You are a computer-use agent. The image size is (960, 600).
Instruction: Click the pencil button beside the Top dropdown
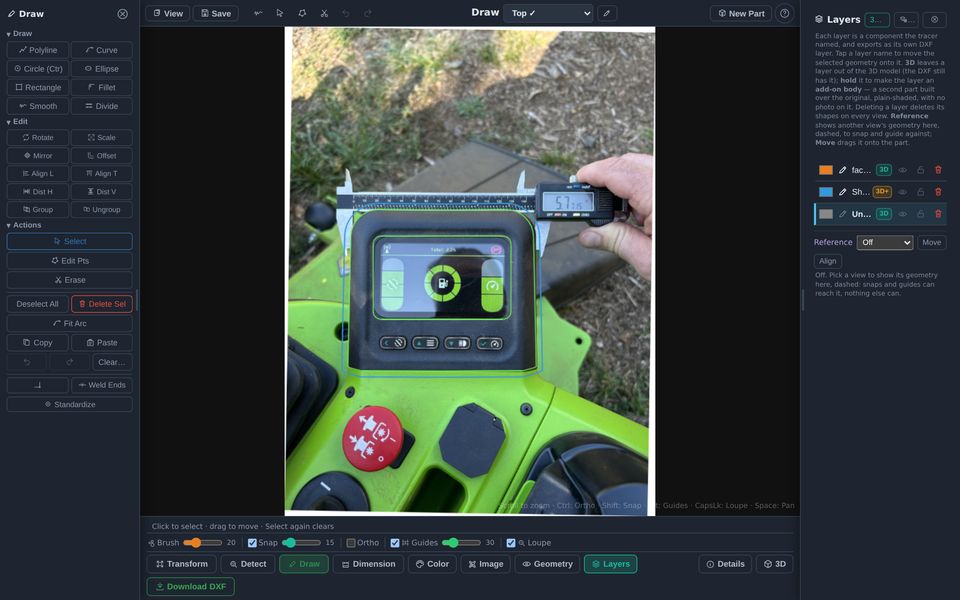[x=607, y=13]
